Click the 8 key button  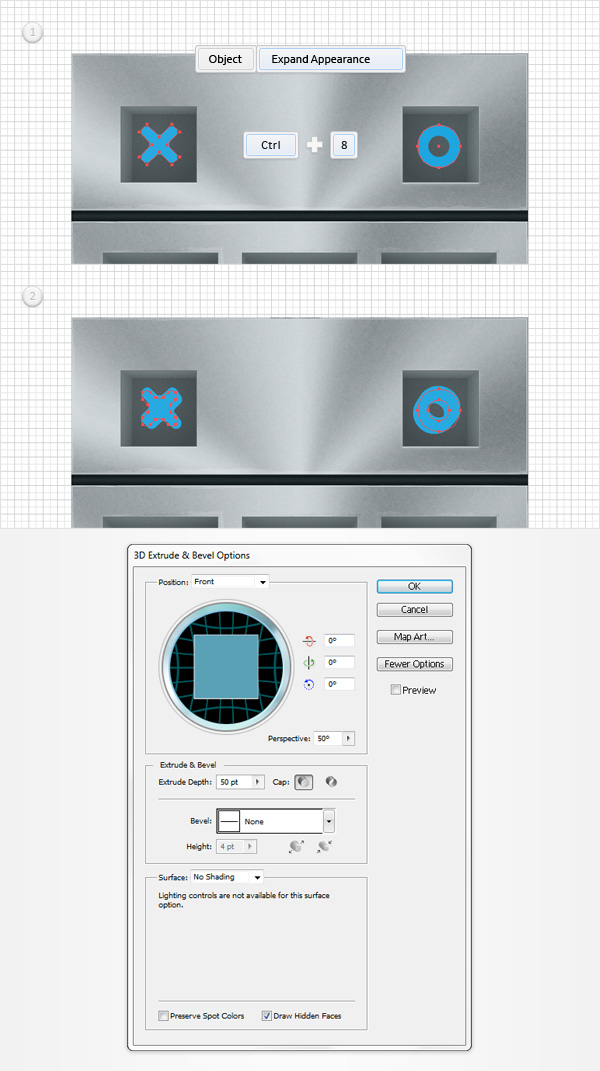pyautogui.click(x=344, y=145)
